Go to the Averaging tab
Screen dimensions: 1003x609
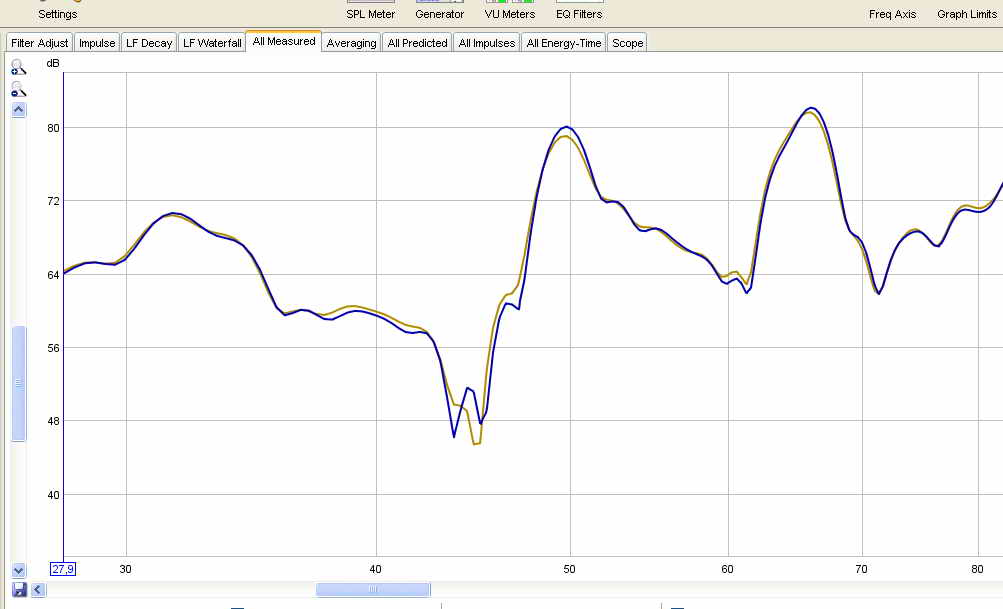351,43
